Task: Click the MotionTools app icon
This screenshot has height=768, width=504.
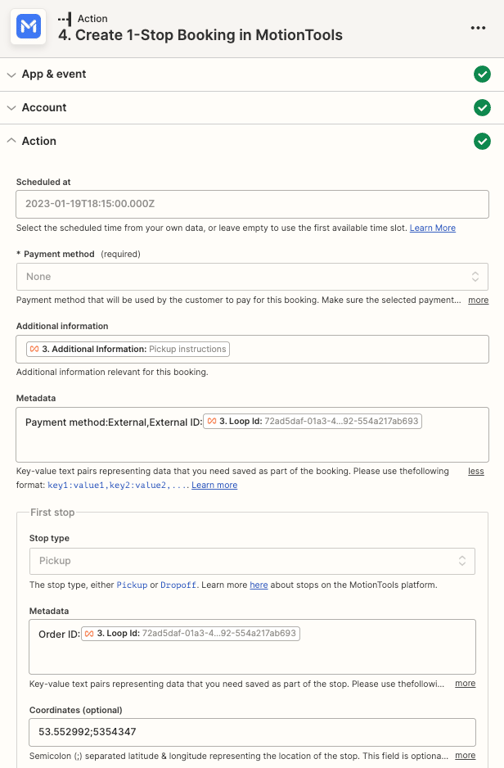Action: (x=28, y=26)
